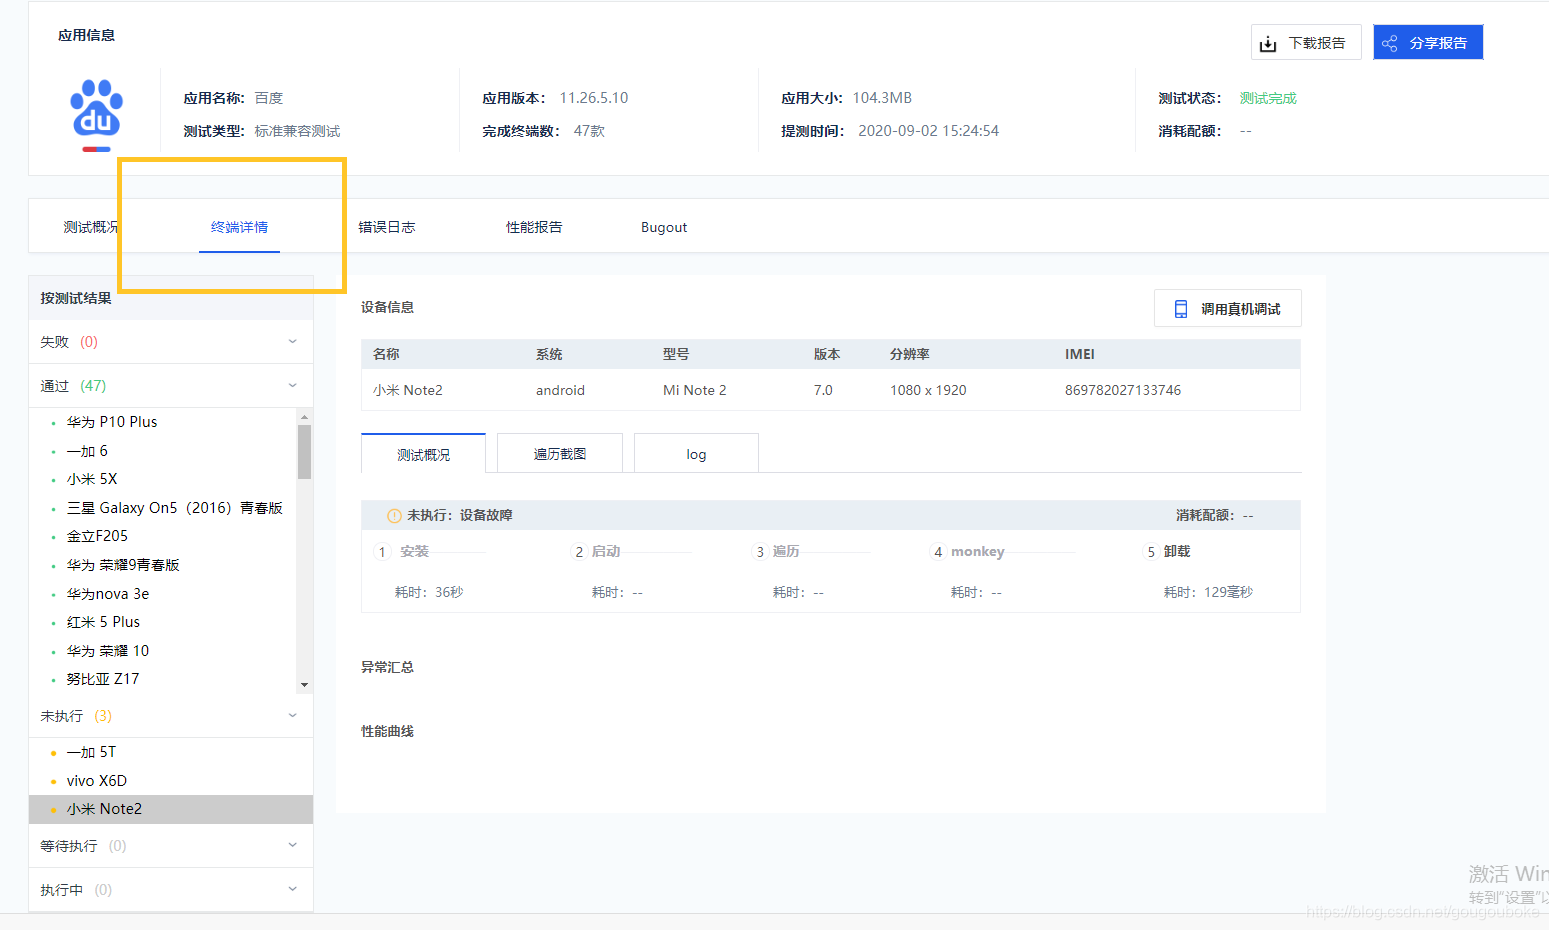Click the 小米 Note2 name cell in table
The height and width of the screenshot is (930, 1549).
tap(408, 390)
